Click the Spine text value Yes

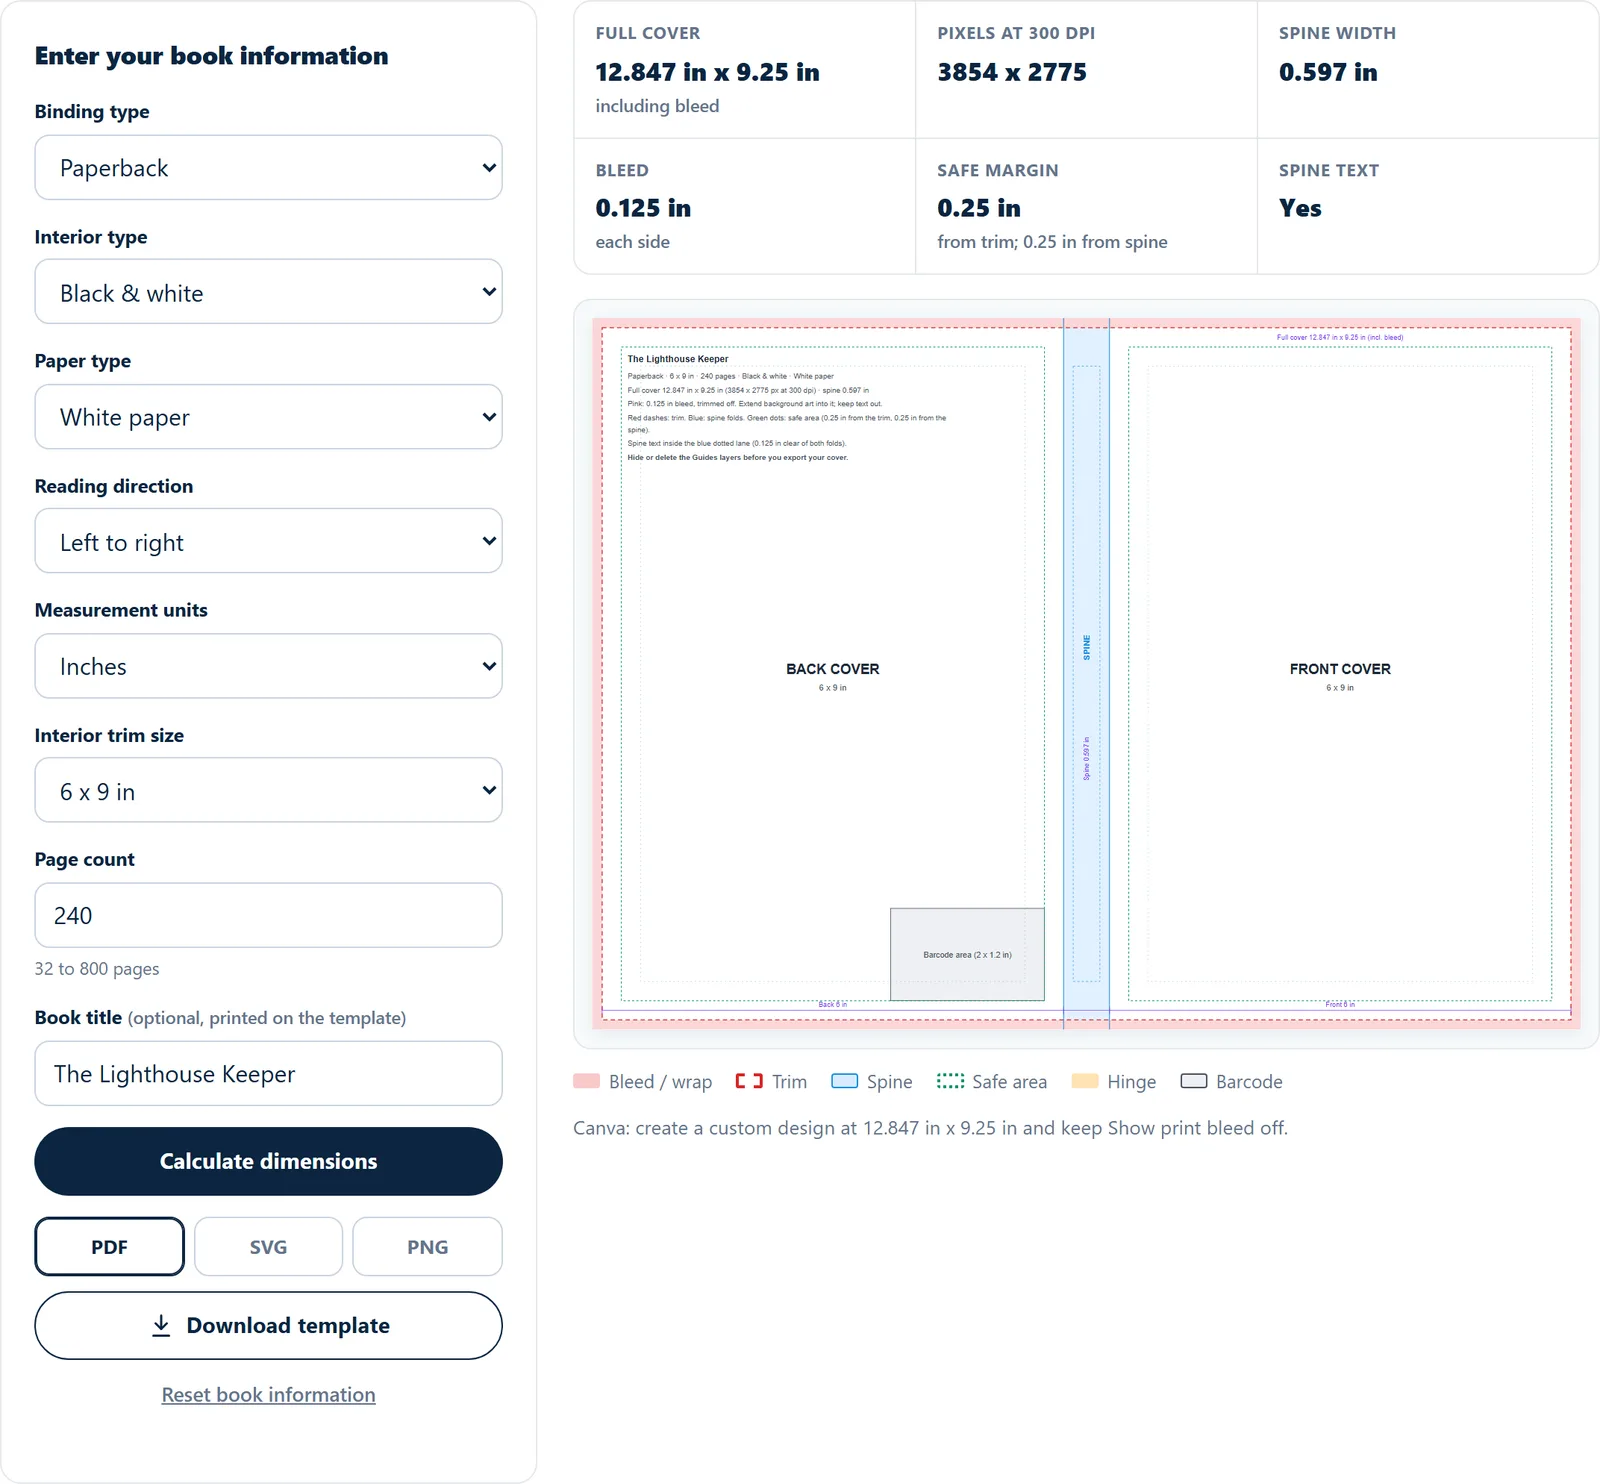1300,208
